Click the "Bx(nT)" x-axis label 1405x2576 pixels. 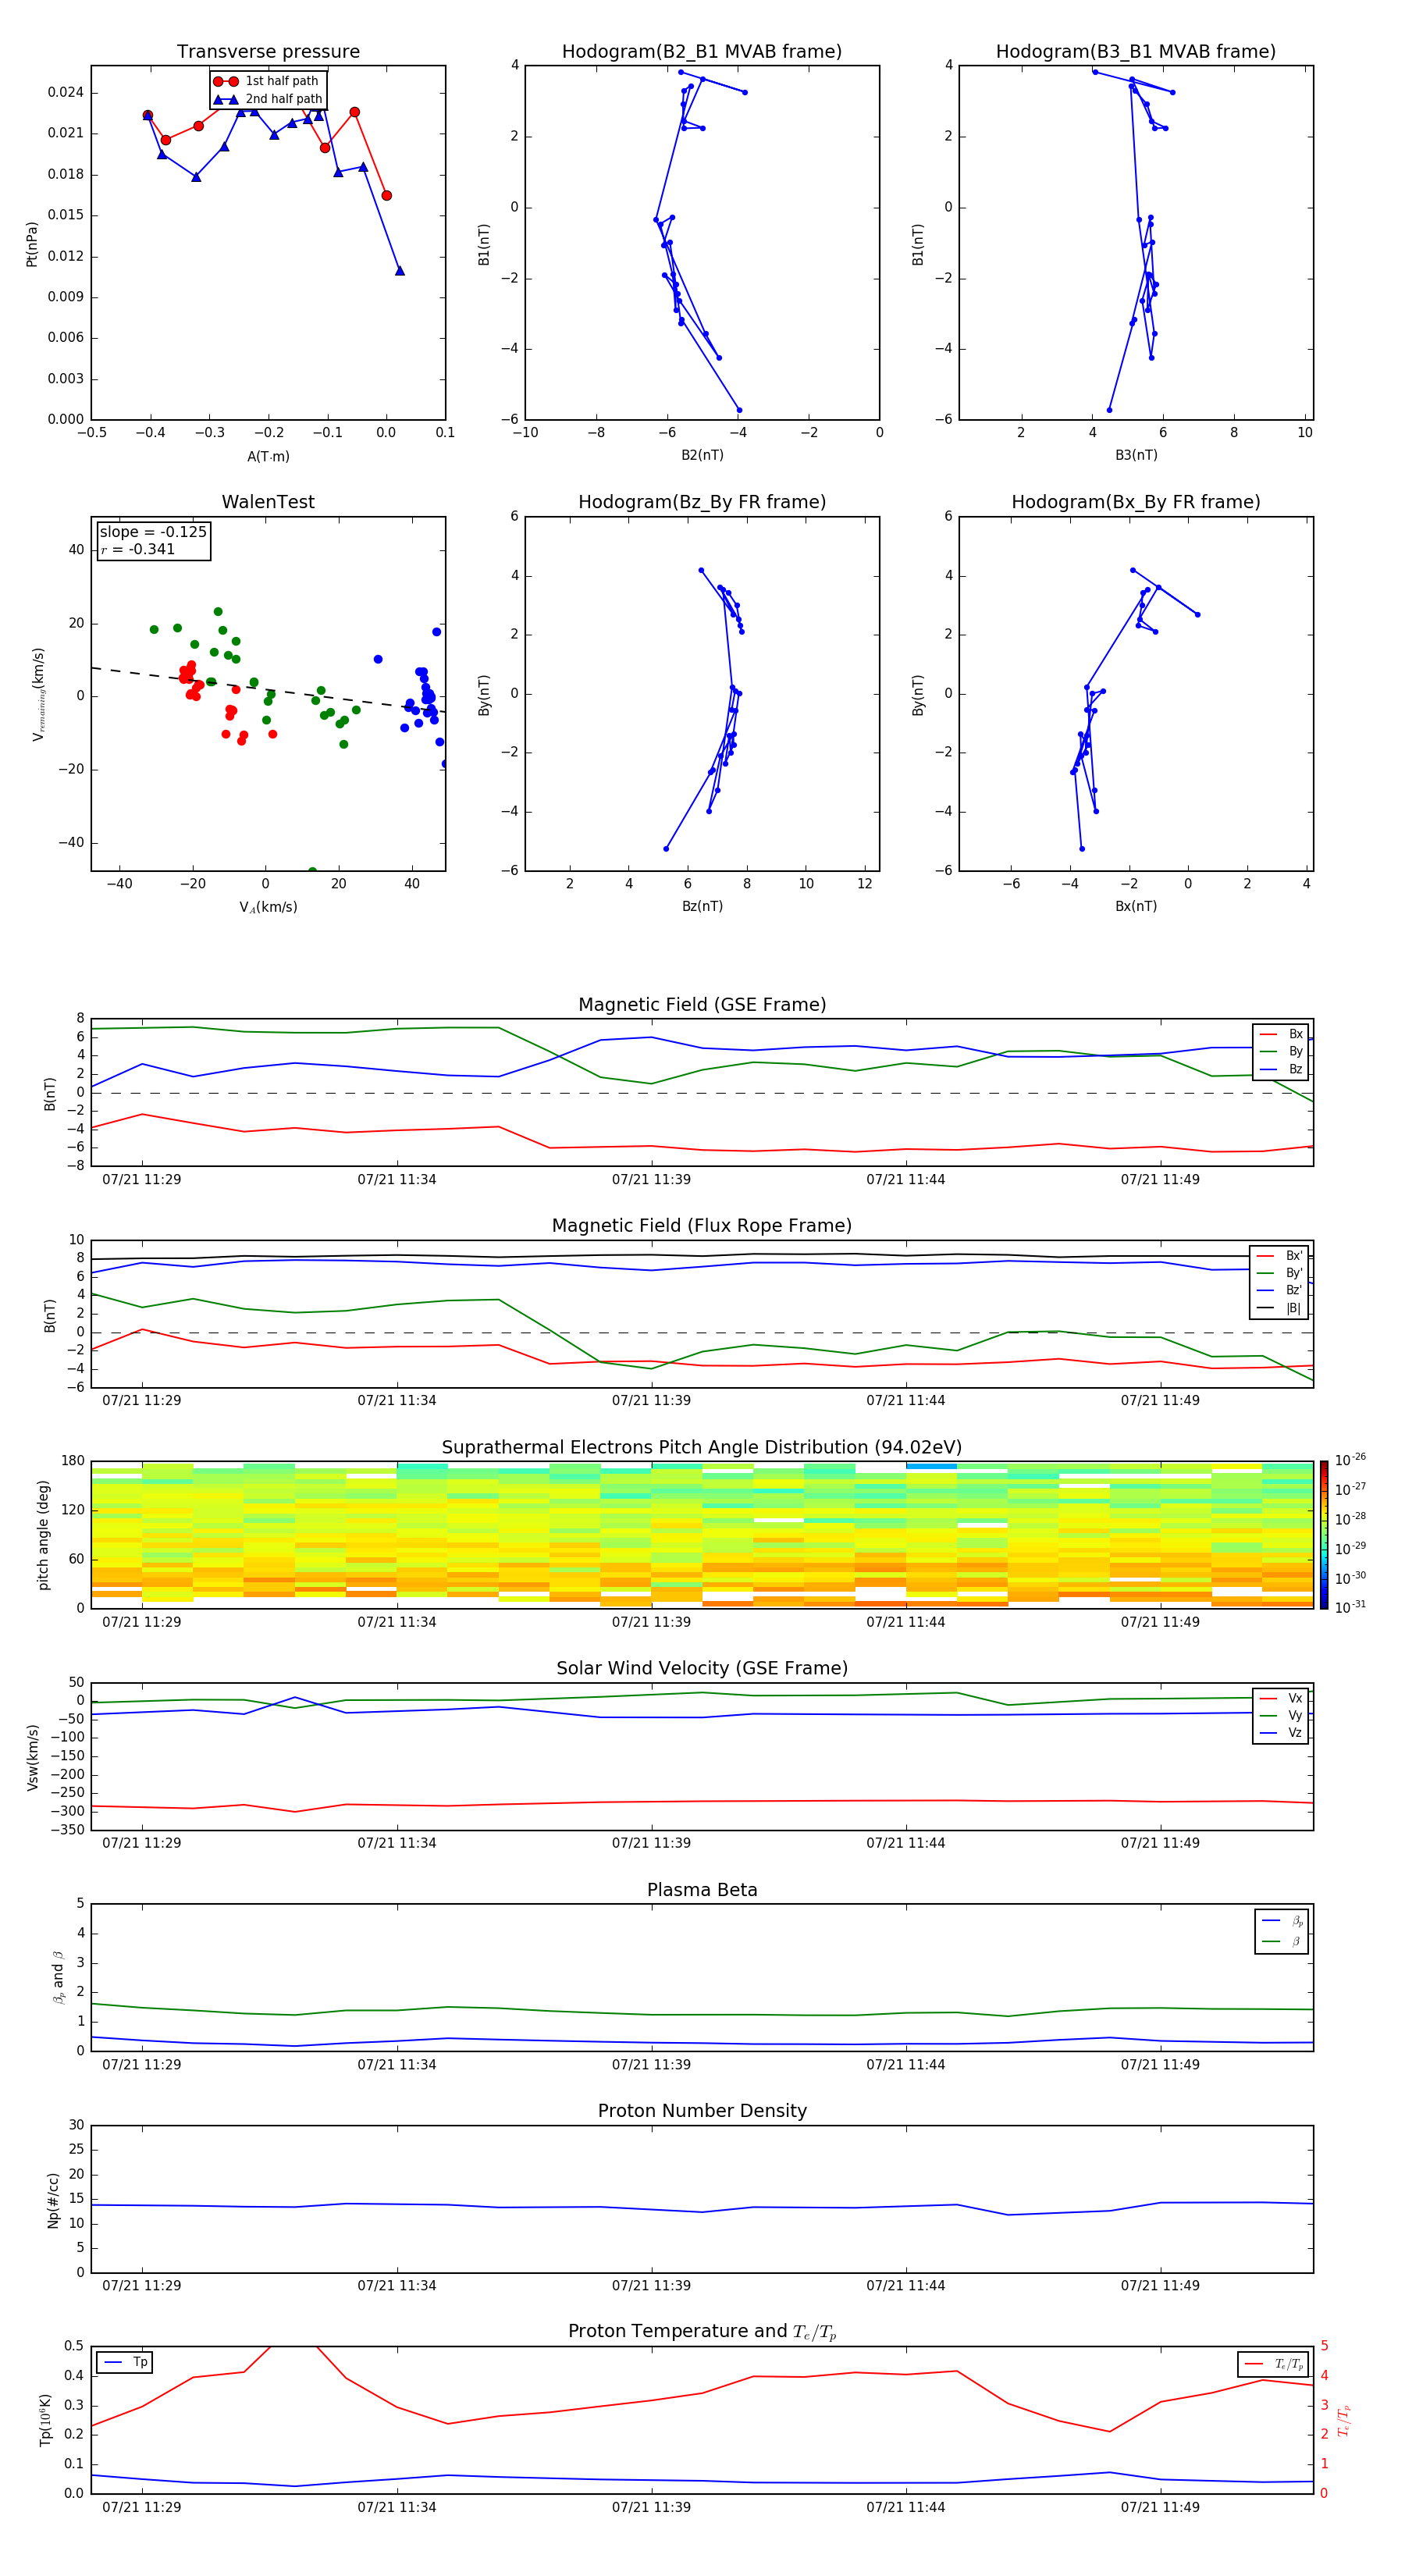click(x=1136, y=906)
